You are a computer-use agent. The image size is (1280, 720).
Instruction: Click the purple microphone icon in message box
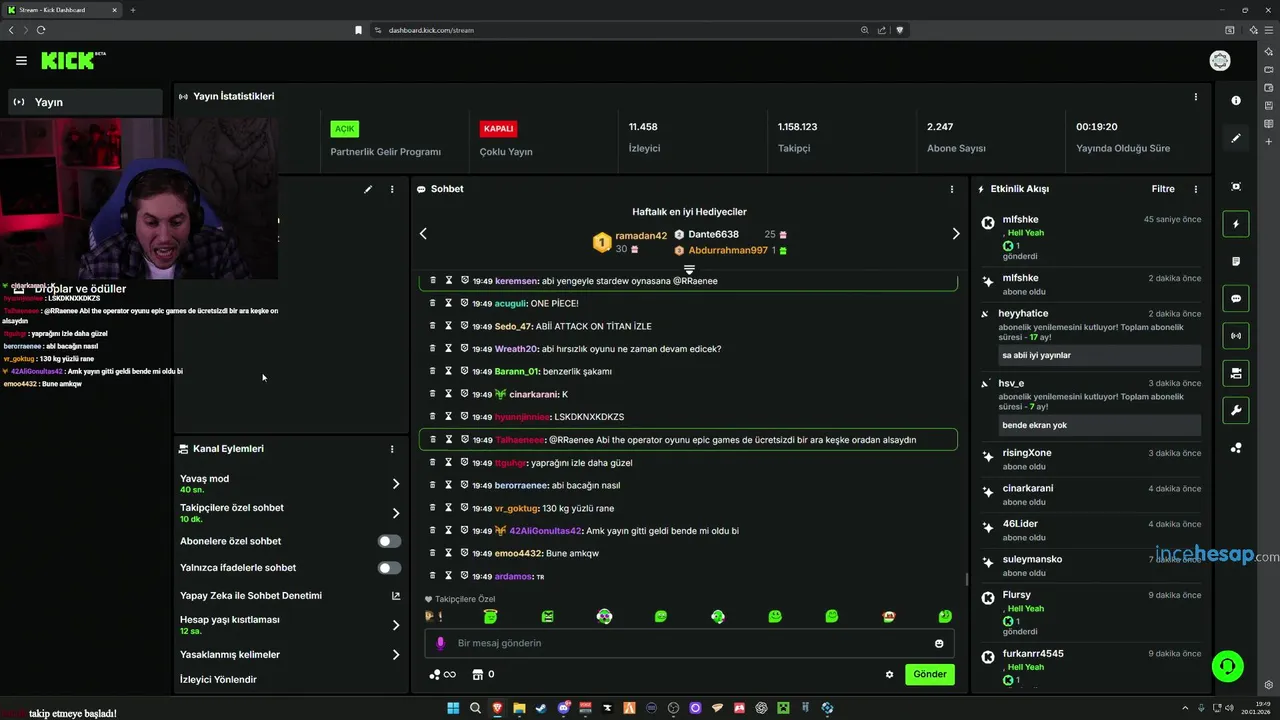point(440,643)
